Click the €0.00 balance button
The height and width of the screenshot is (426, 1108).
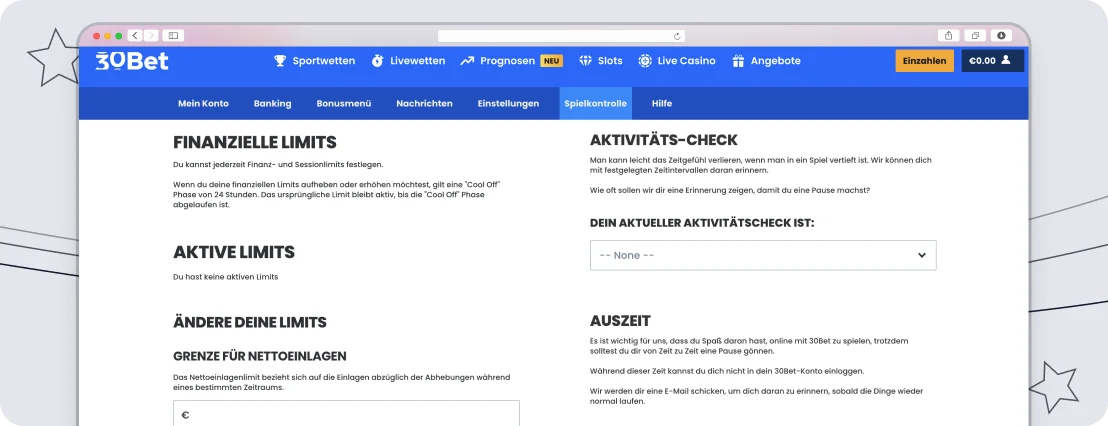click(x=993, y=61)
